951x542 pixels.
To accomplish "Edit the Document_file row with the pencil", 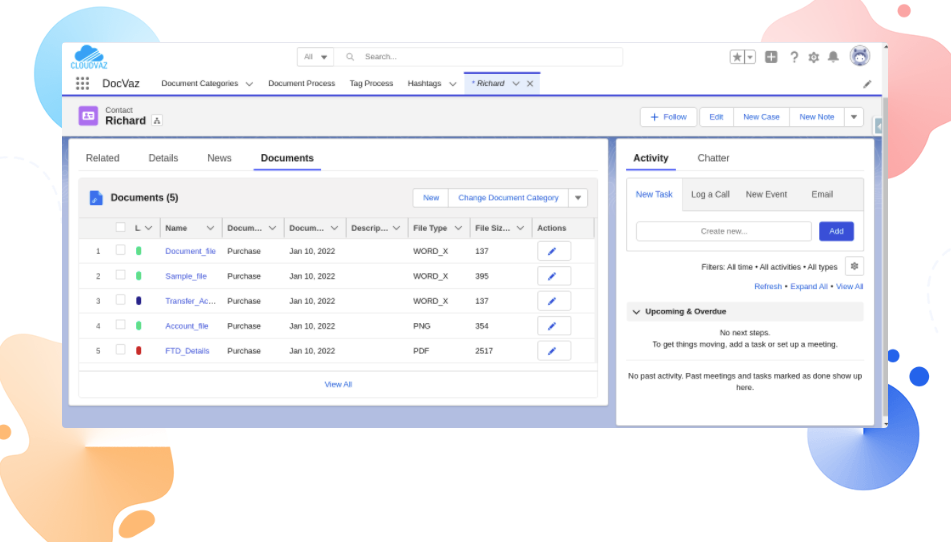I will (x=554, y=251).
